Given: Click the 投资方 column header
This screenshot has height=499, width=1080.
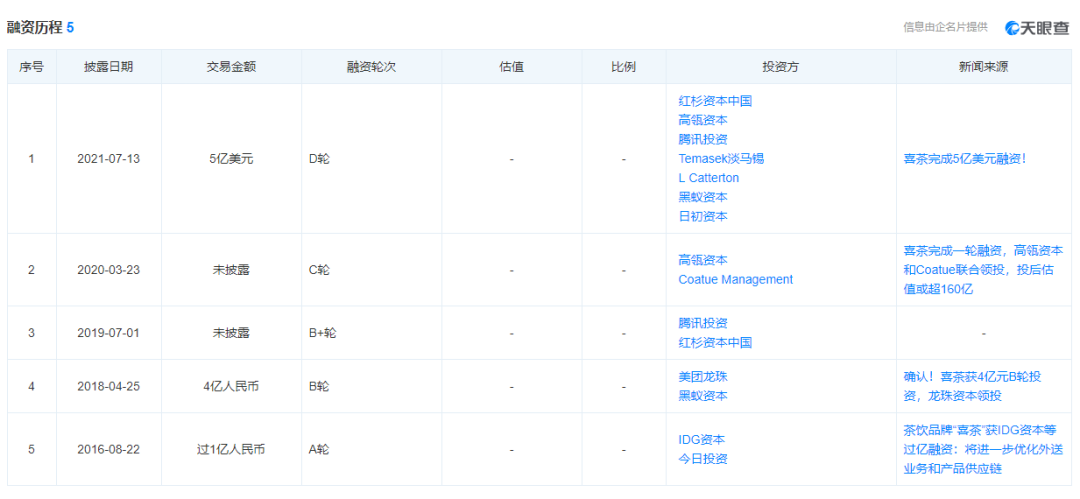Looking at the screenshot, I should click(780, 67).
